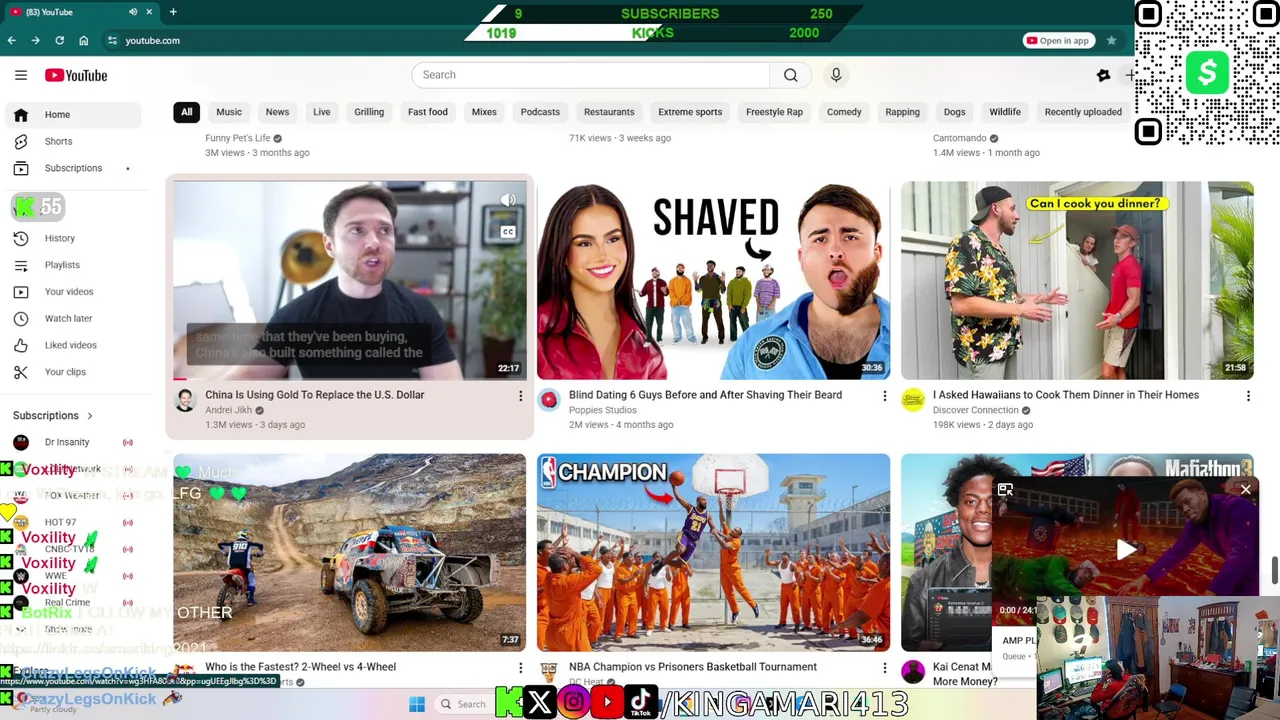Select the Podcasts filter chip

point(540,112)
